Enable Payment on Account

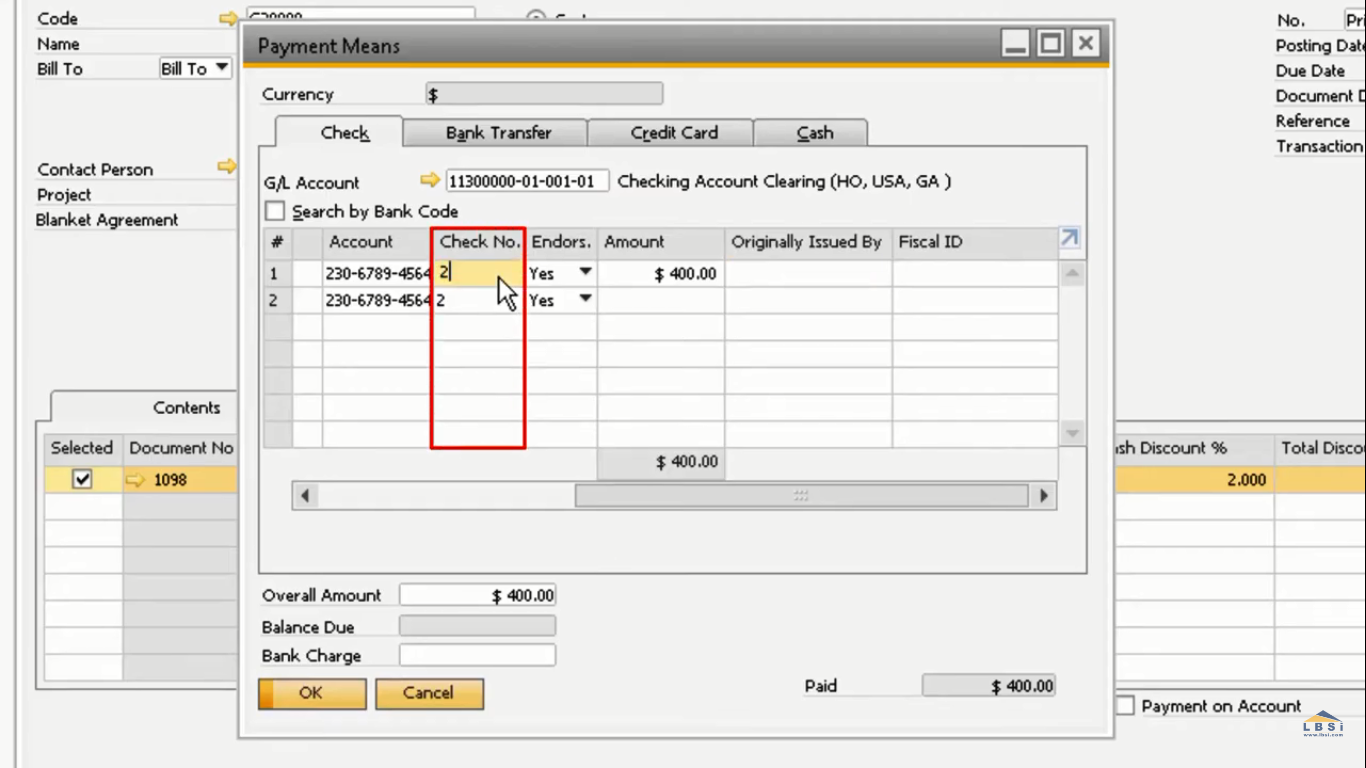(1124, 705)
